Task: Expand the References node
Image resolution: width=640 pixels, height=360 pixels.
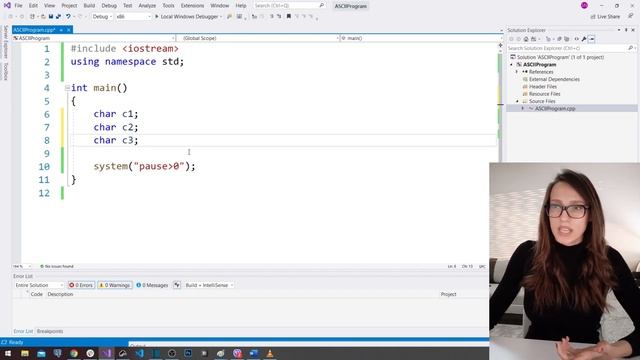Action: pos(517,72)
